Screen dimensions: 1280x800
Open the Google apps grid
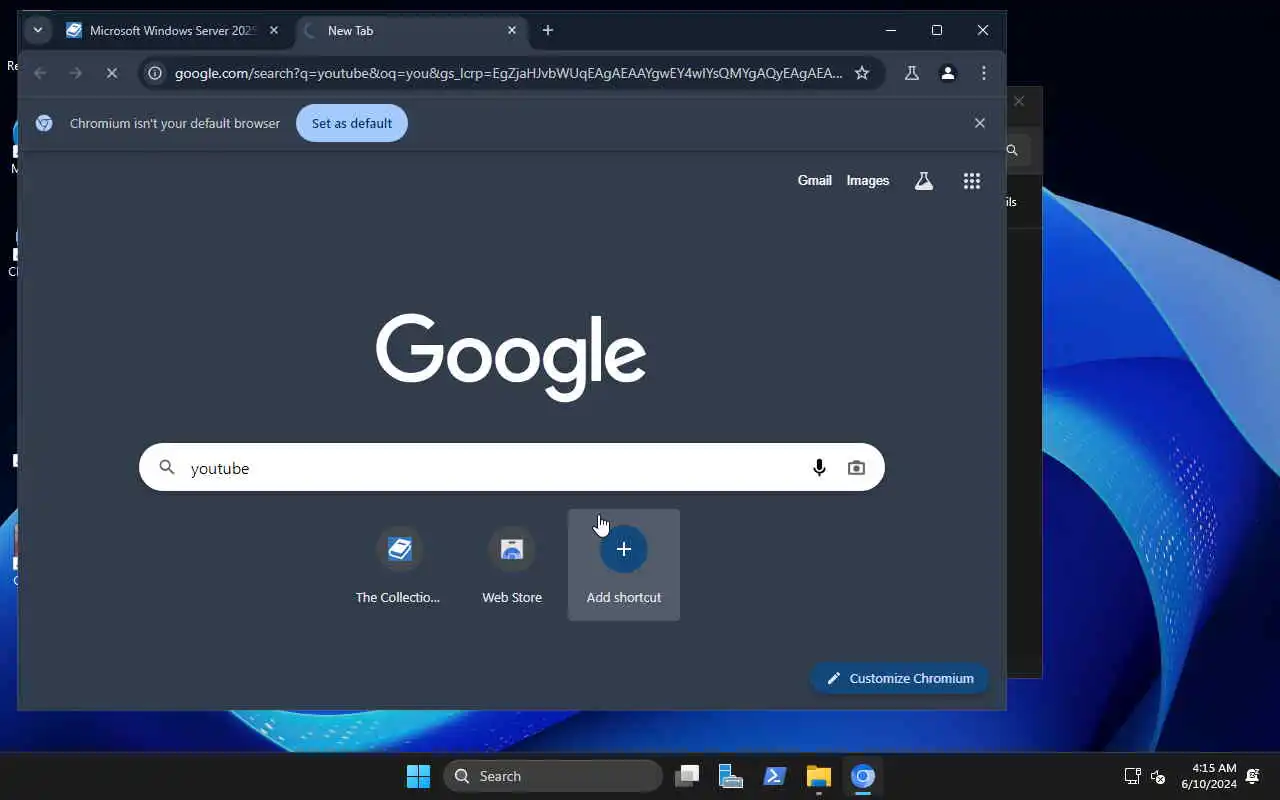pos(971,181)
